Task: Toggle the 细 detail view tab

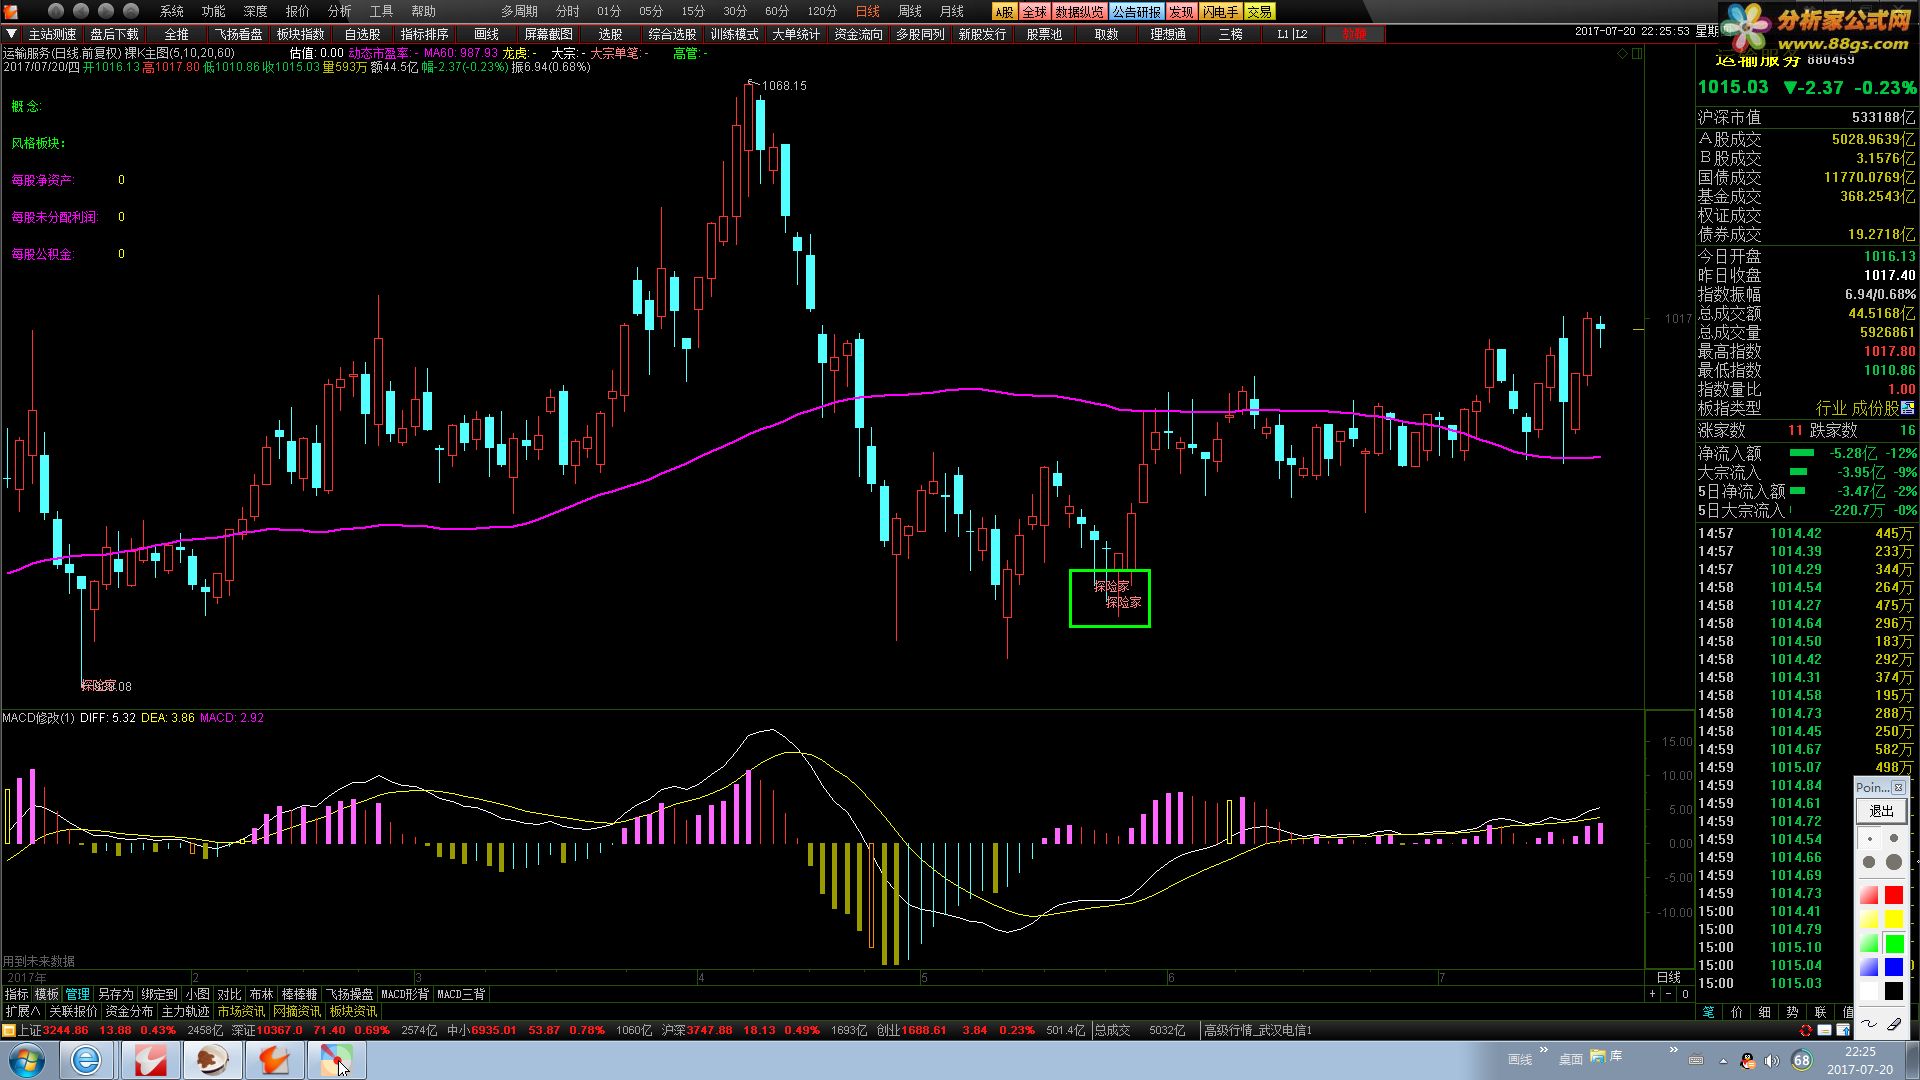Action: [1764, 1012]
